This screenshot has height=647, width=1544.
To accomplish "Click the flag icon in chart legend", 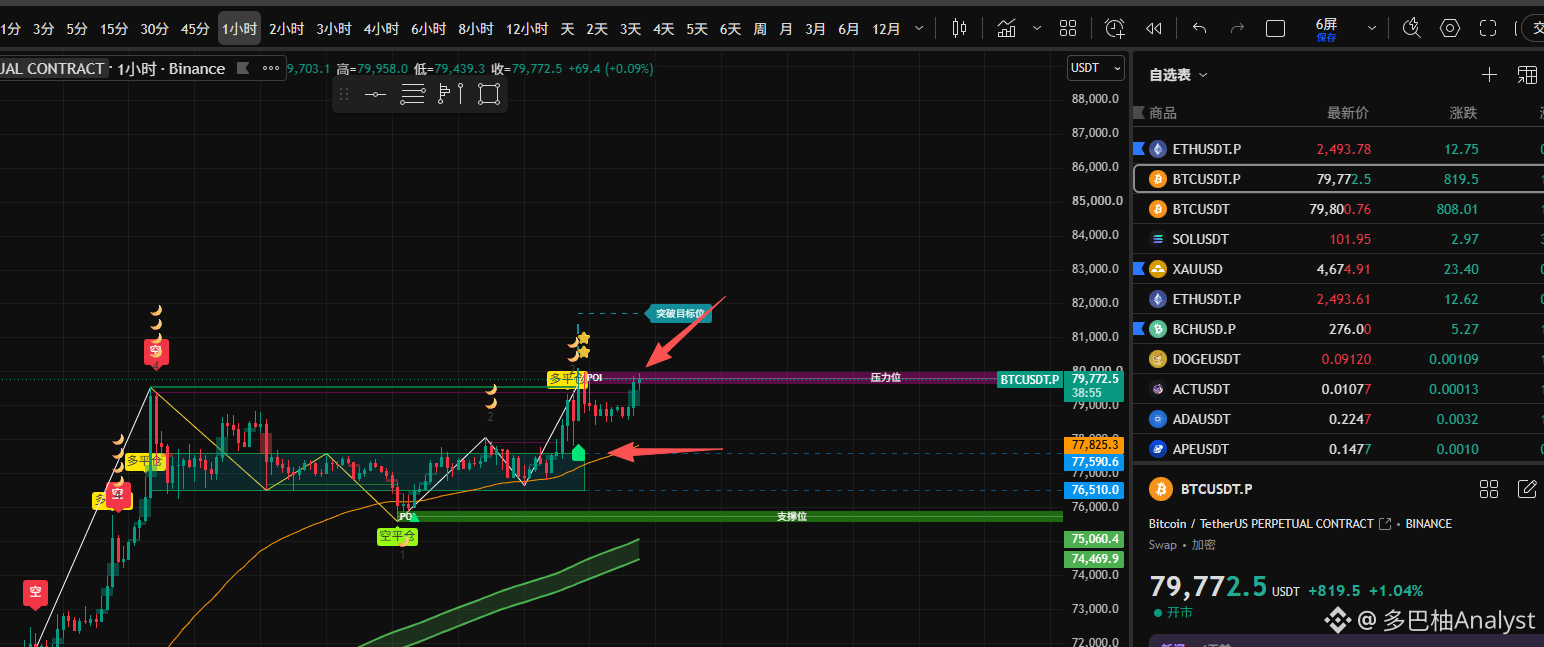I will (x=242, y=69).
